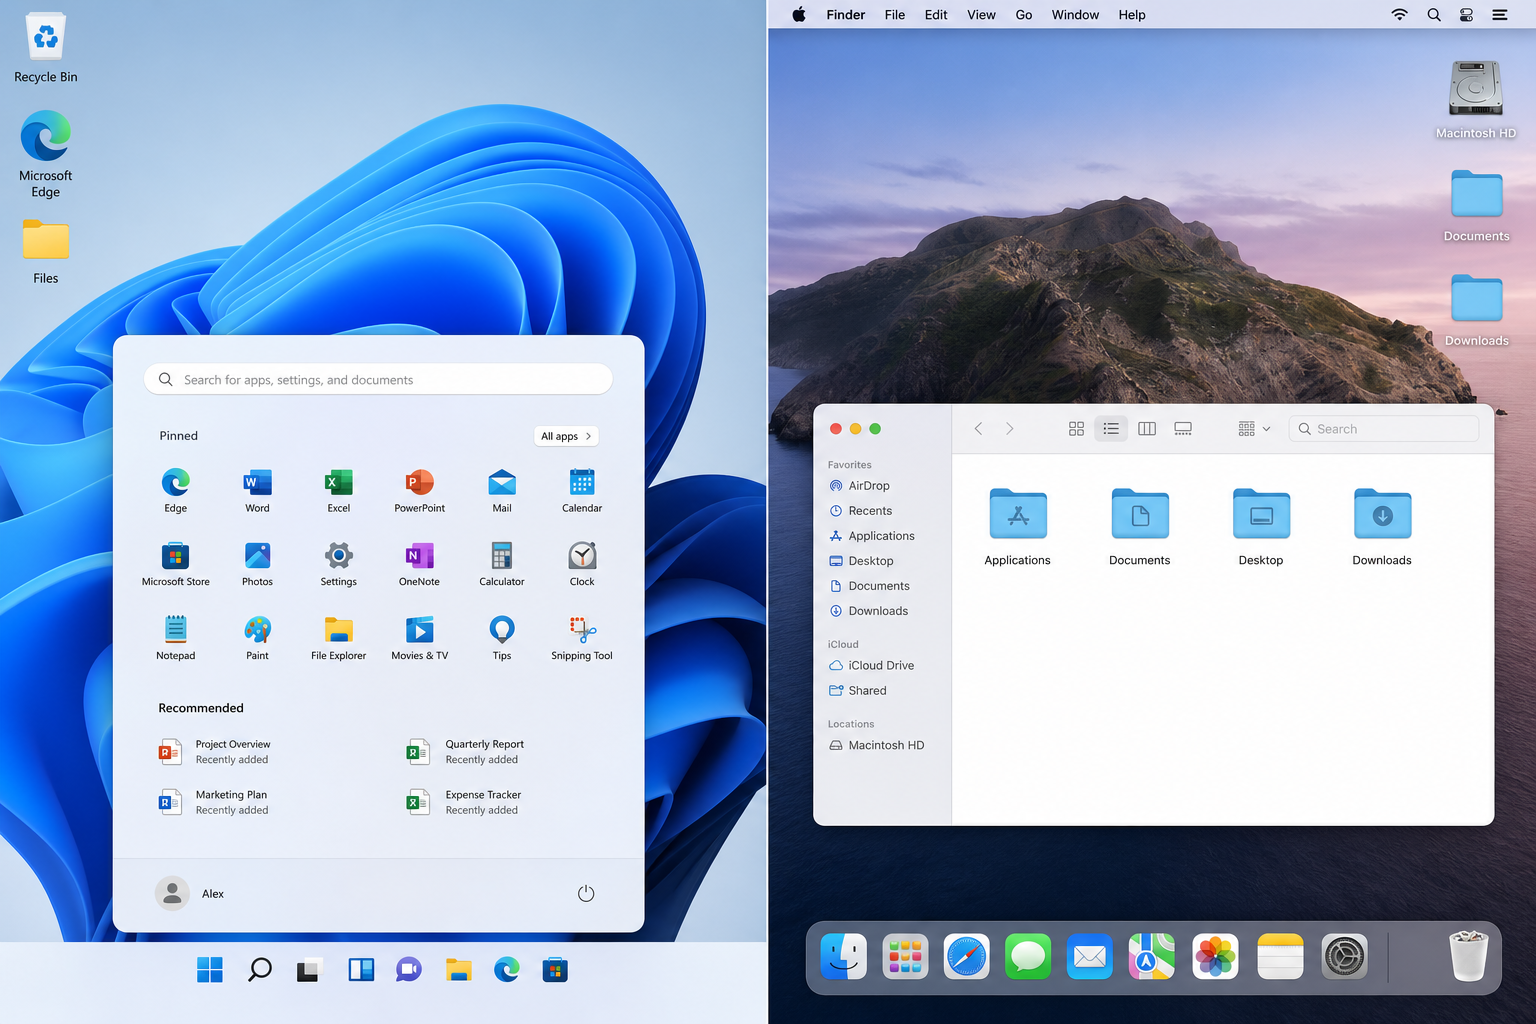Launch Movies & TV app
Screen dimensions: 1536x1024
[420, 638]
